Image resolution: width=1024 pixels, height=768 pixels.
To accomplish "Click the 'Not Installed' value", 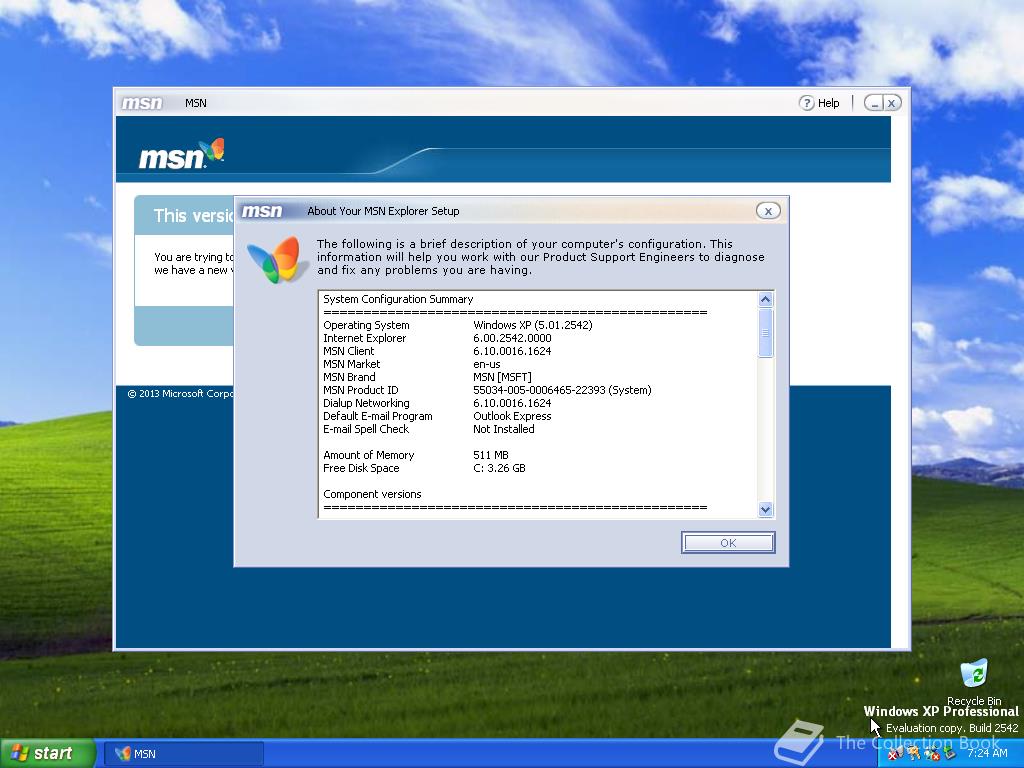I will (504, 429).
